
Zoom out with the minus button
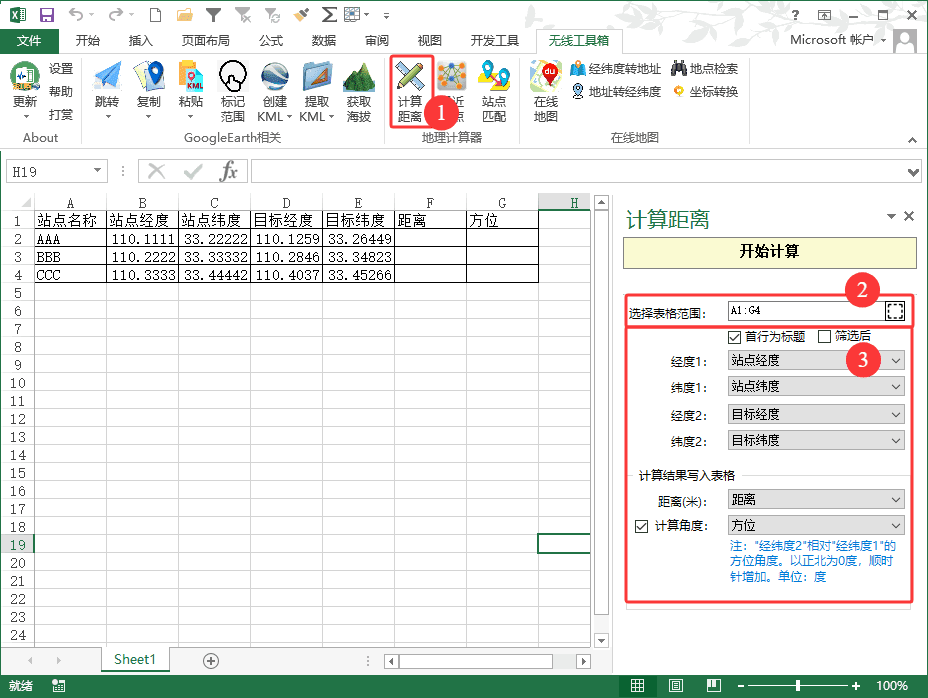[741, 686]
